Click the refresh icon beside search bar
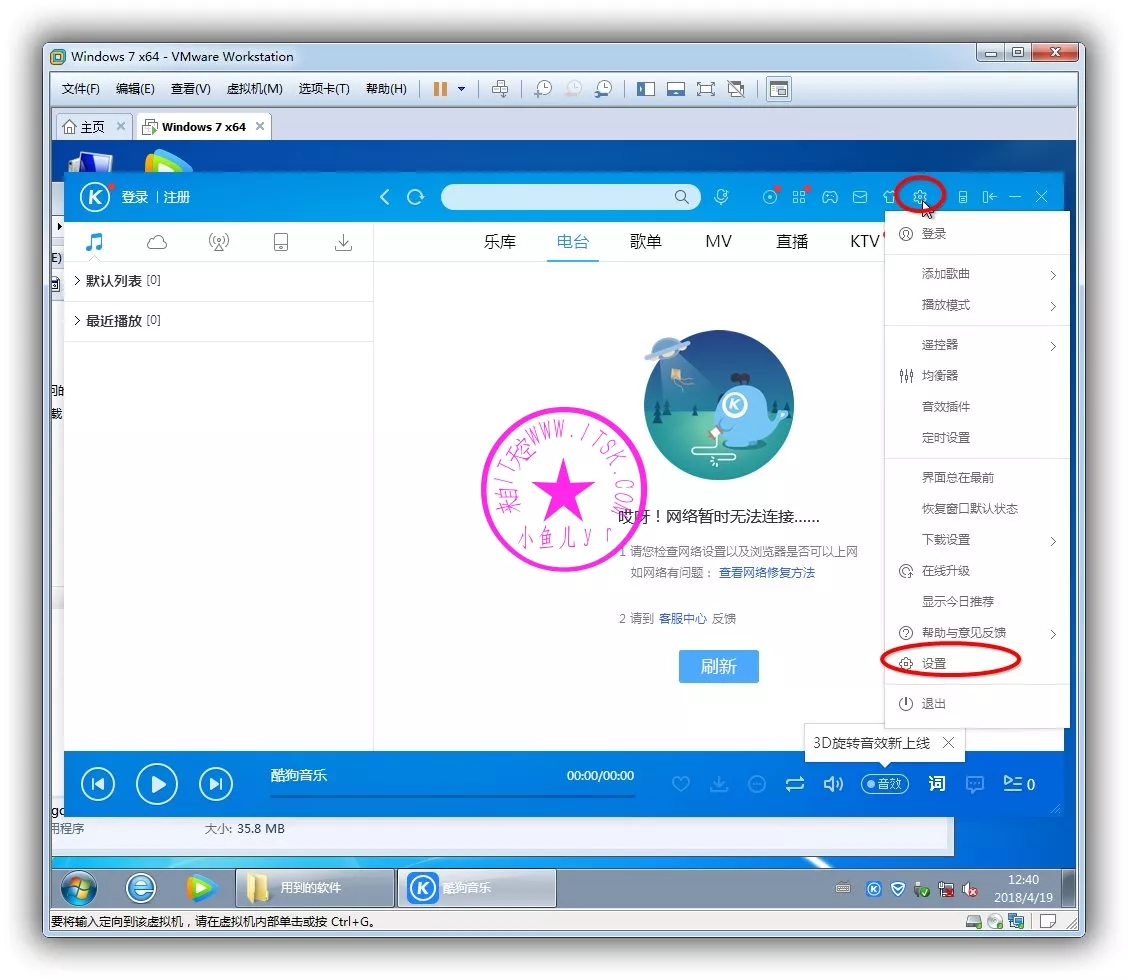The height and width of the screenshot is (980, 1128). tap(416, 197)
